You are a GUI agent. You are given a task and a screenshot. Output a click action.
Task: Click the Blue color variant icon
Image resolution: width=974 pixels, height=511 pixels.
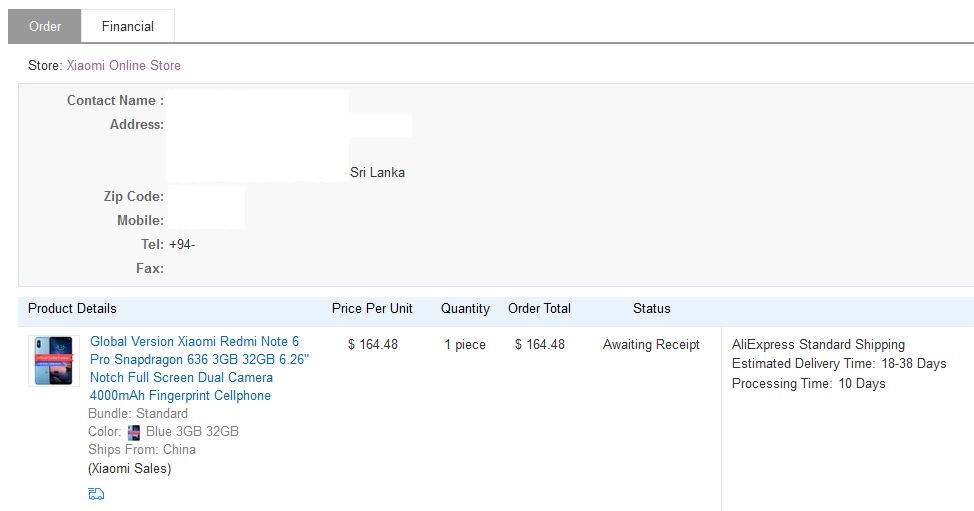click(134, 432)
